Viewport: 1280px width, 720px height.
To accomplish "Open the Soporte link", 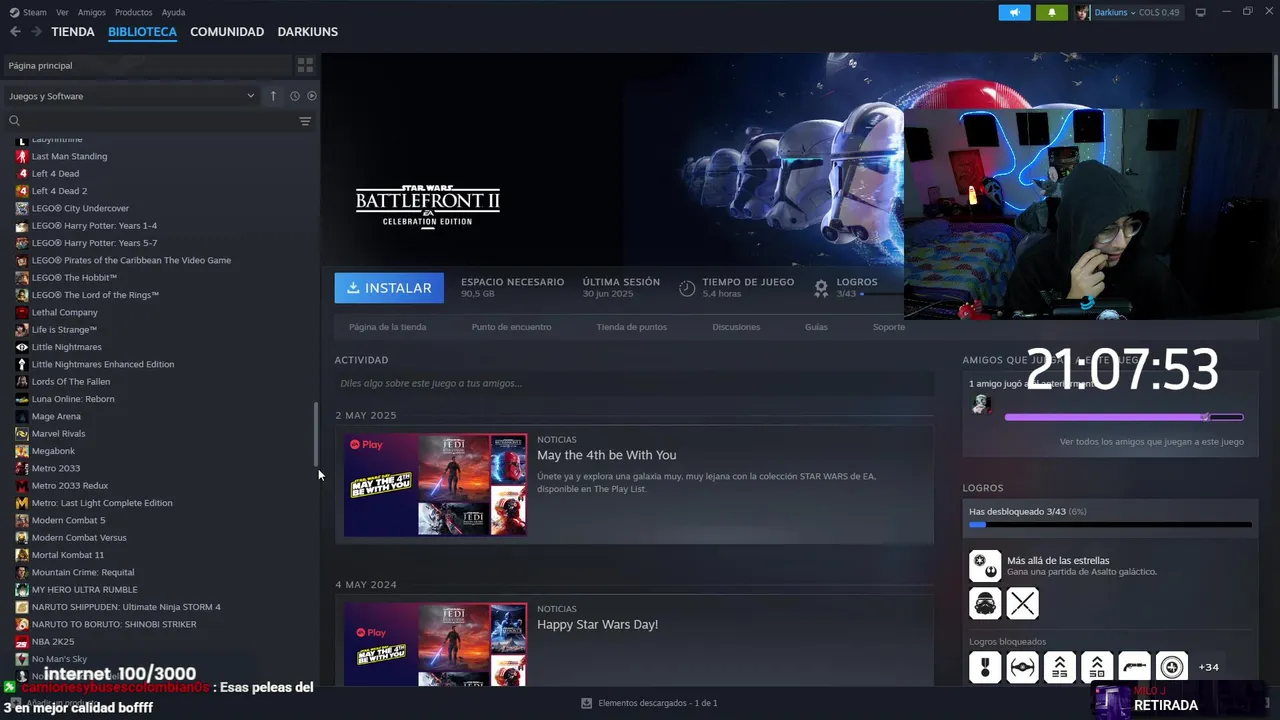I will (x=888, y=327).
